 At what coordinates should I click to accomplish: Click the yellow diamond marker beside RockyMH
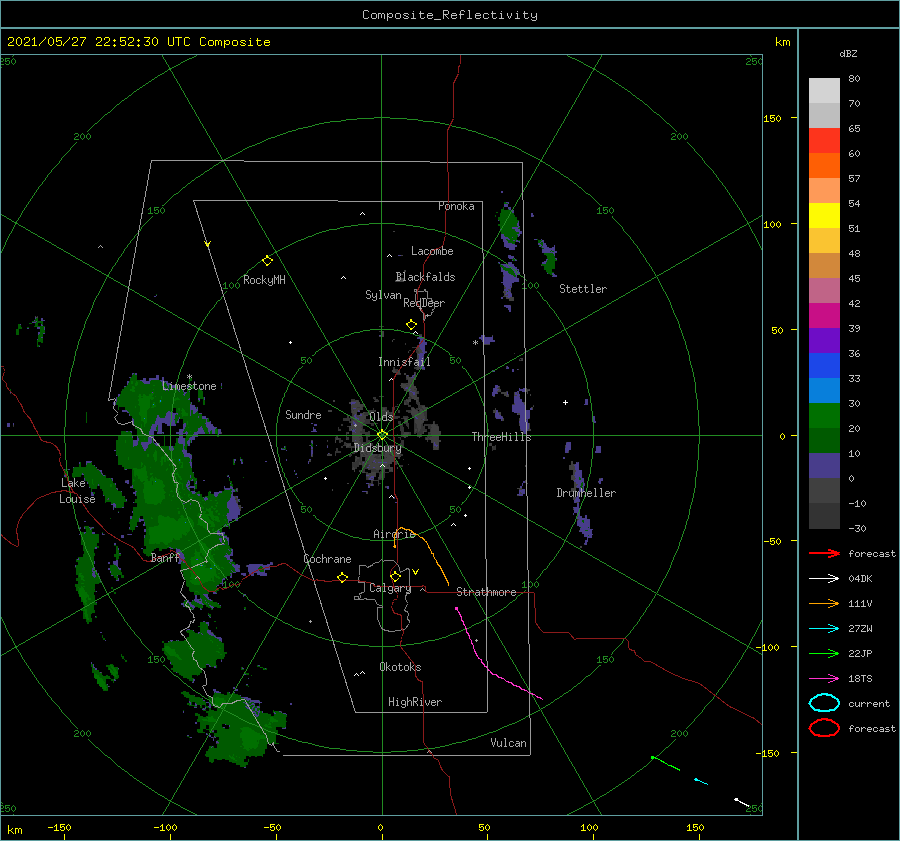(x=267, y=261)
